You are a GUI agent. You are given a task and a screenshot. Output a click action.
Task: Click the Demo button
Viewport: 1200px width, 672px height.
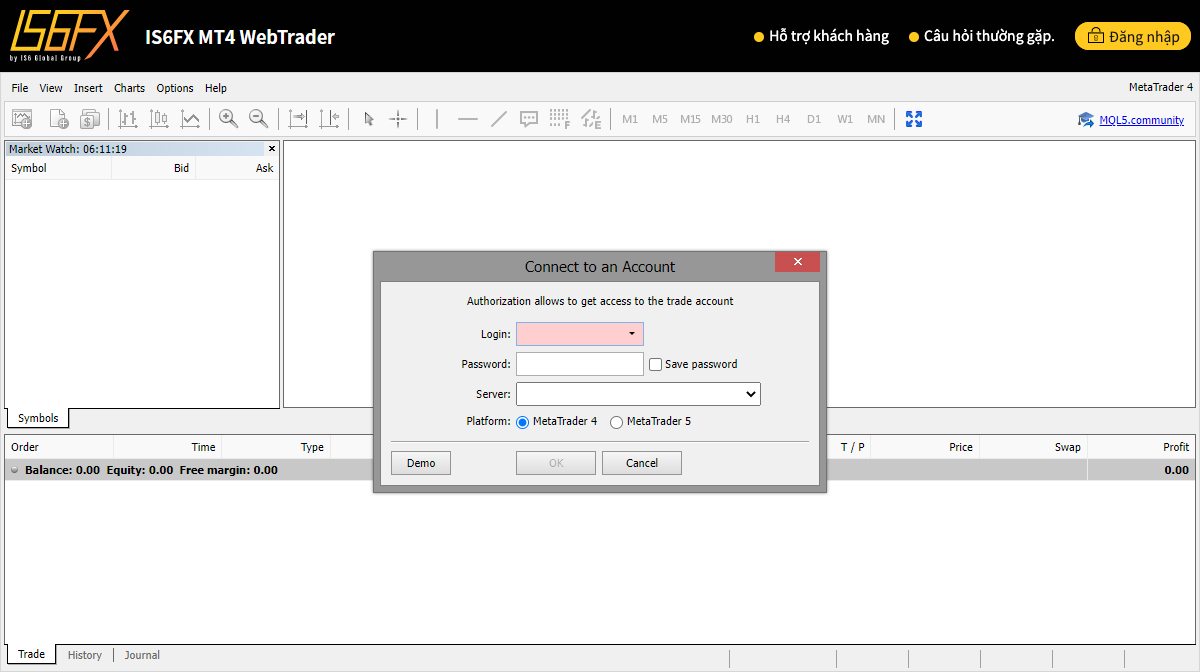(x=421, y=463)
